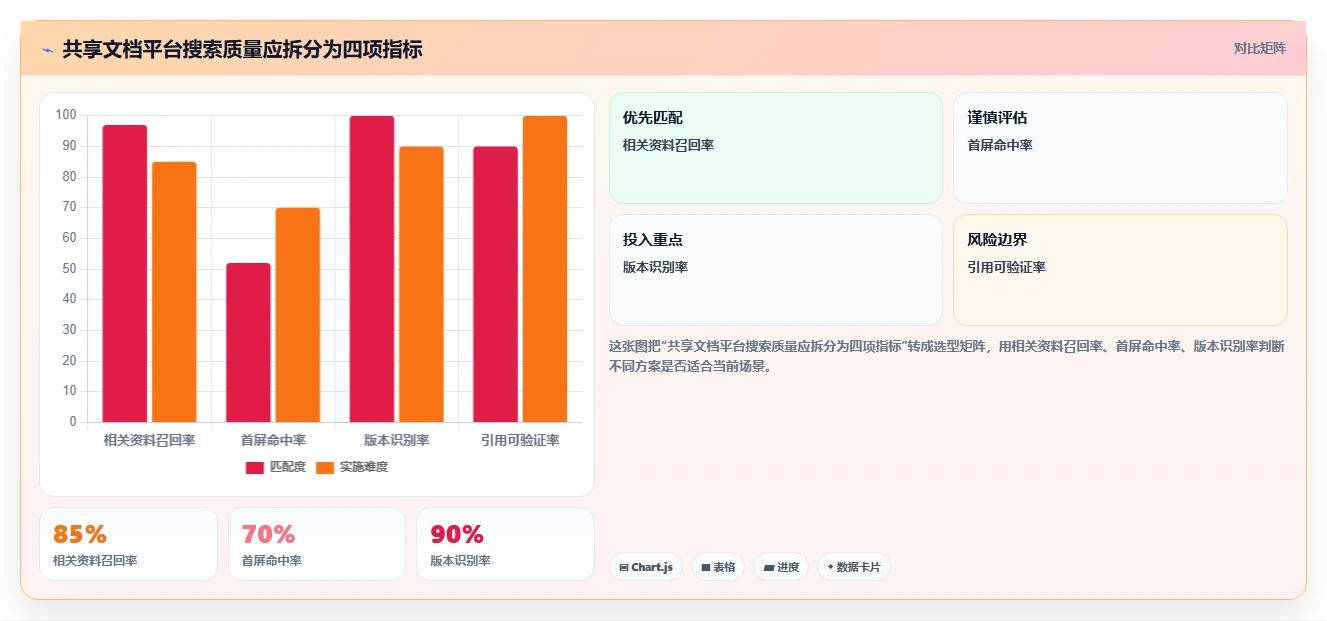Select the 进度 tag chip
The width and height of the screenshot is (1327, 621).
pos(781,567)
